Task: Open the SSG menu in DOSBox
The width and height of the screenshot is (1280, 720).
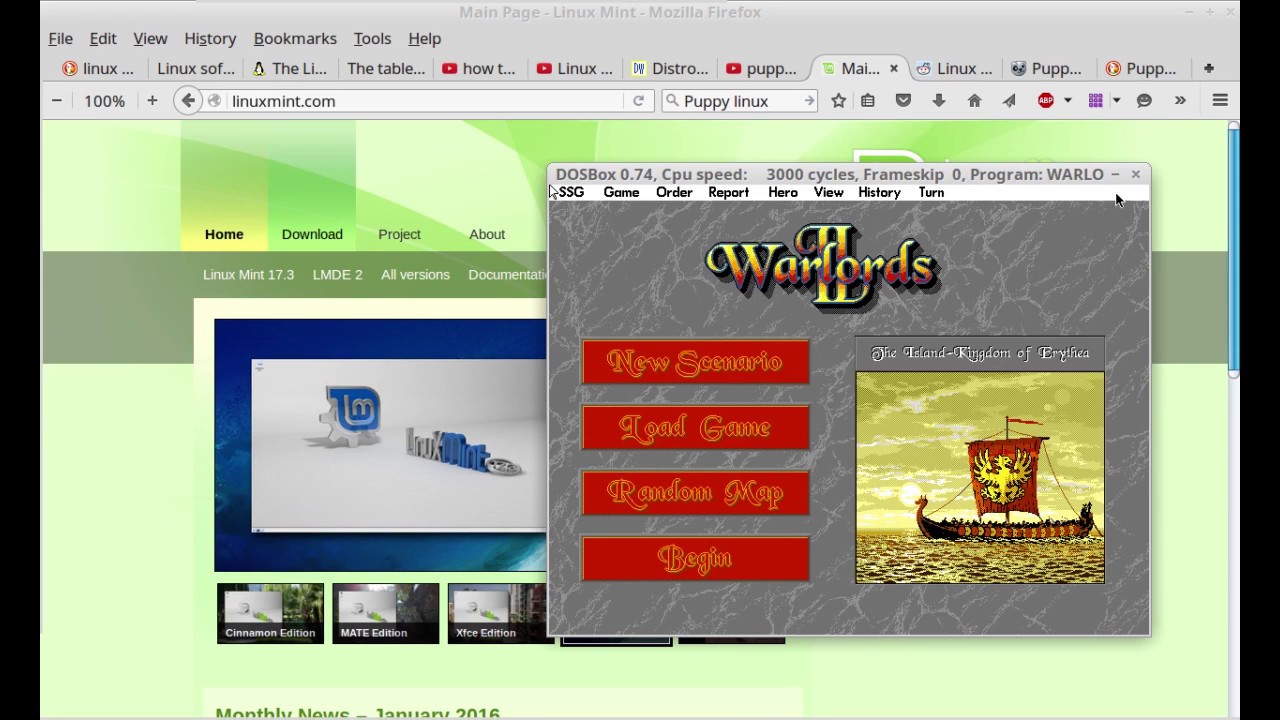Action: click(x=571, y=192)
